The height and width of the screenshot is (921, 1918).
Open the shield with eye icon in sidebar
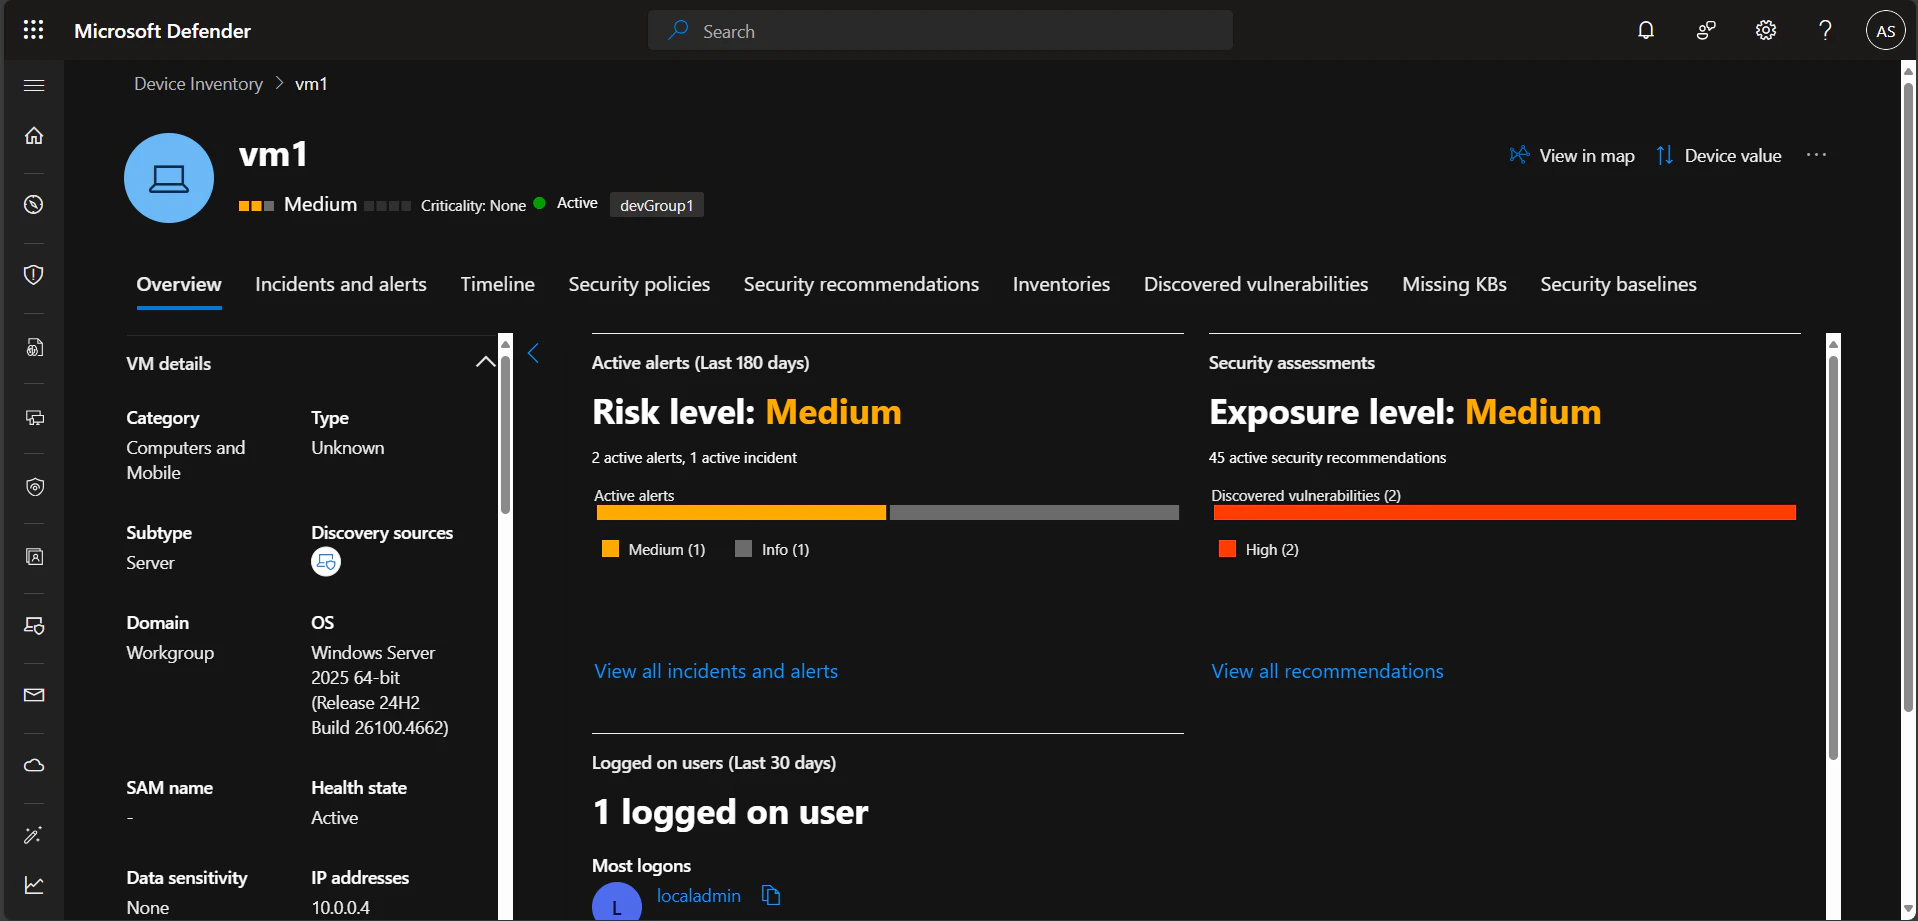click(x=34, y=487)
